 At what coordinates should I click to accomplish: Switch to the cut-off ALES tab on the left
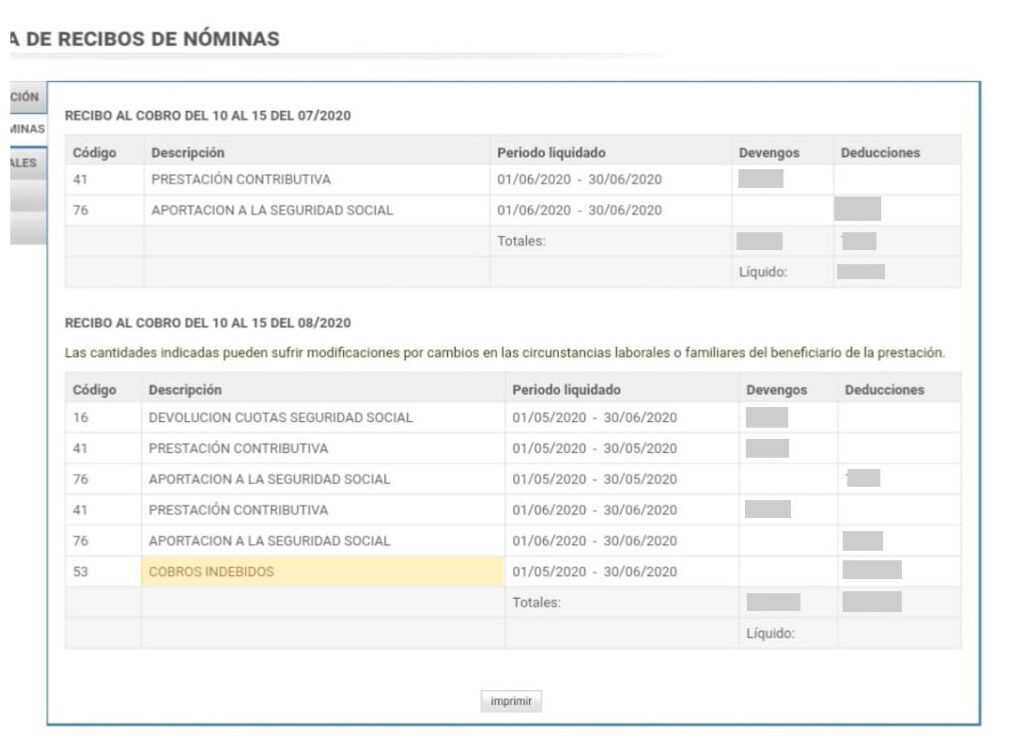point(27,163)
